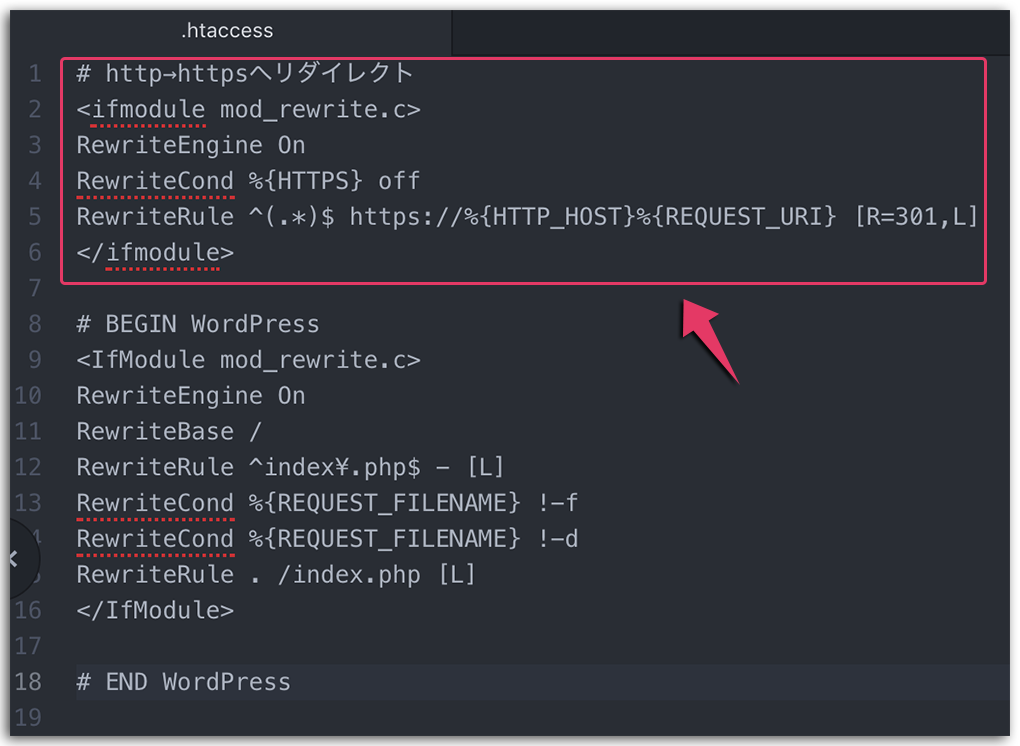
Task: Select line number 1 in the gutter
Action: pos(36,73)
